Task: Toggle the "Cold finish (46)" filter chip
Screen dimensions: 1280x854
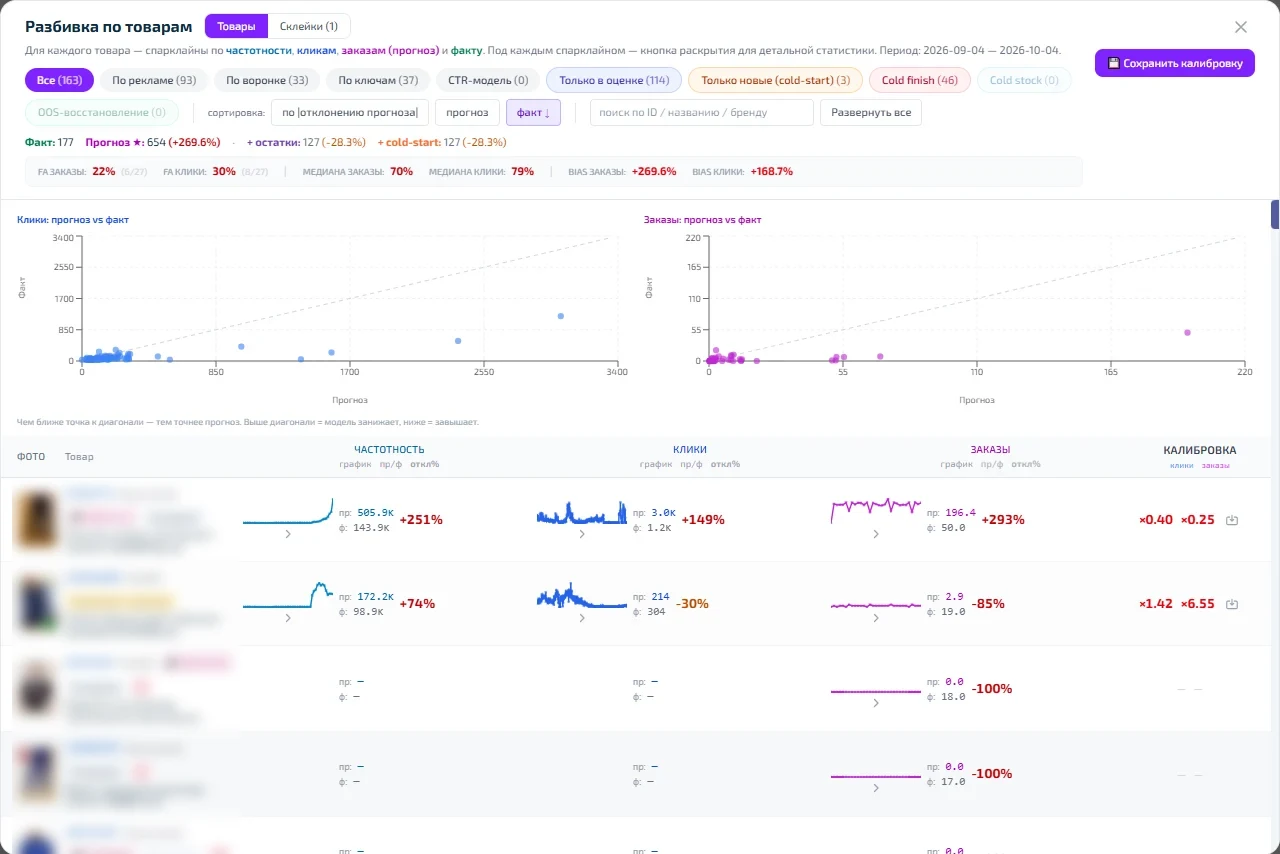Action: [919, 80]
